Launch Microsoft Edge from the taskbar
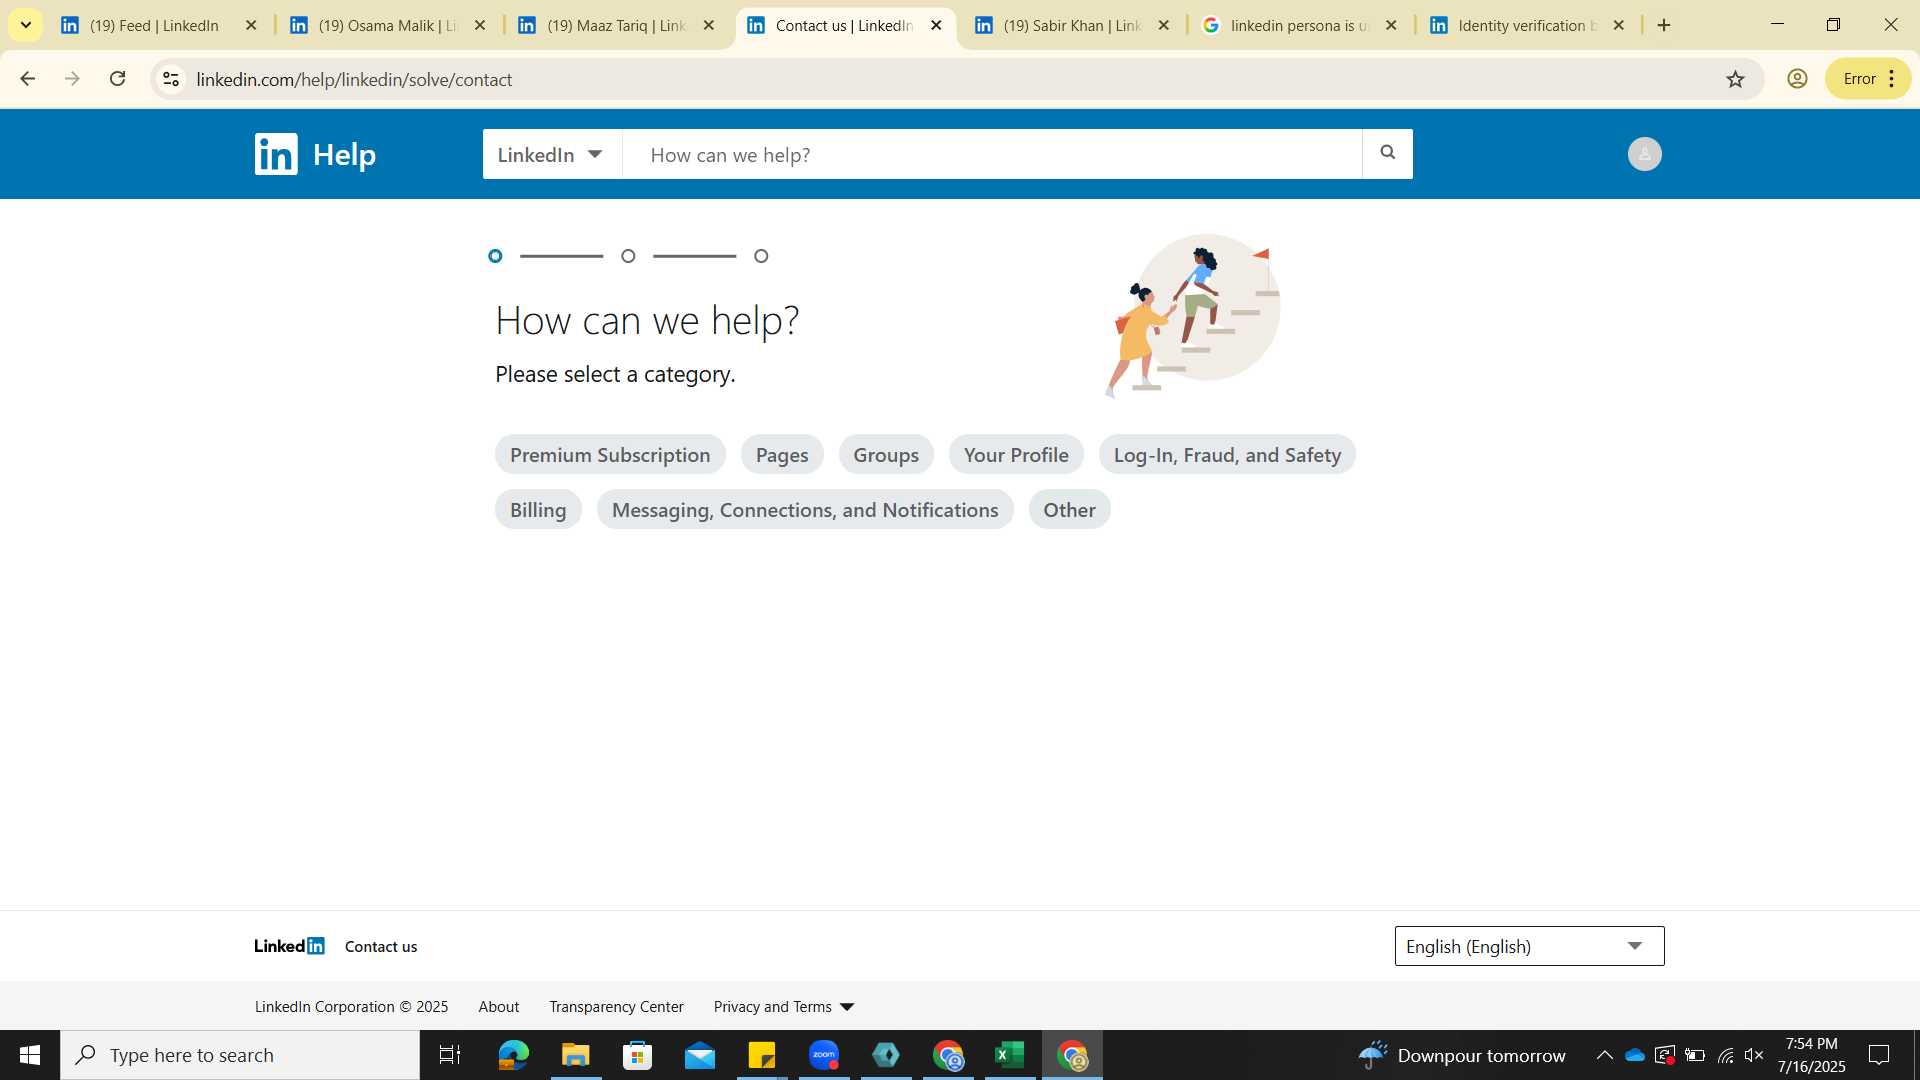 (x=513, y=1055)
